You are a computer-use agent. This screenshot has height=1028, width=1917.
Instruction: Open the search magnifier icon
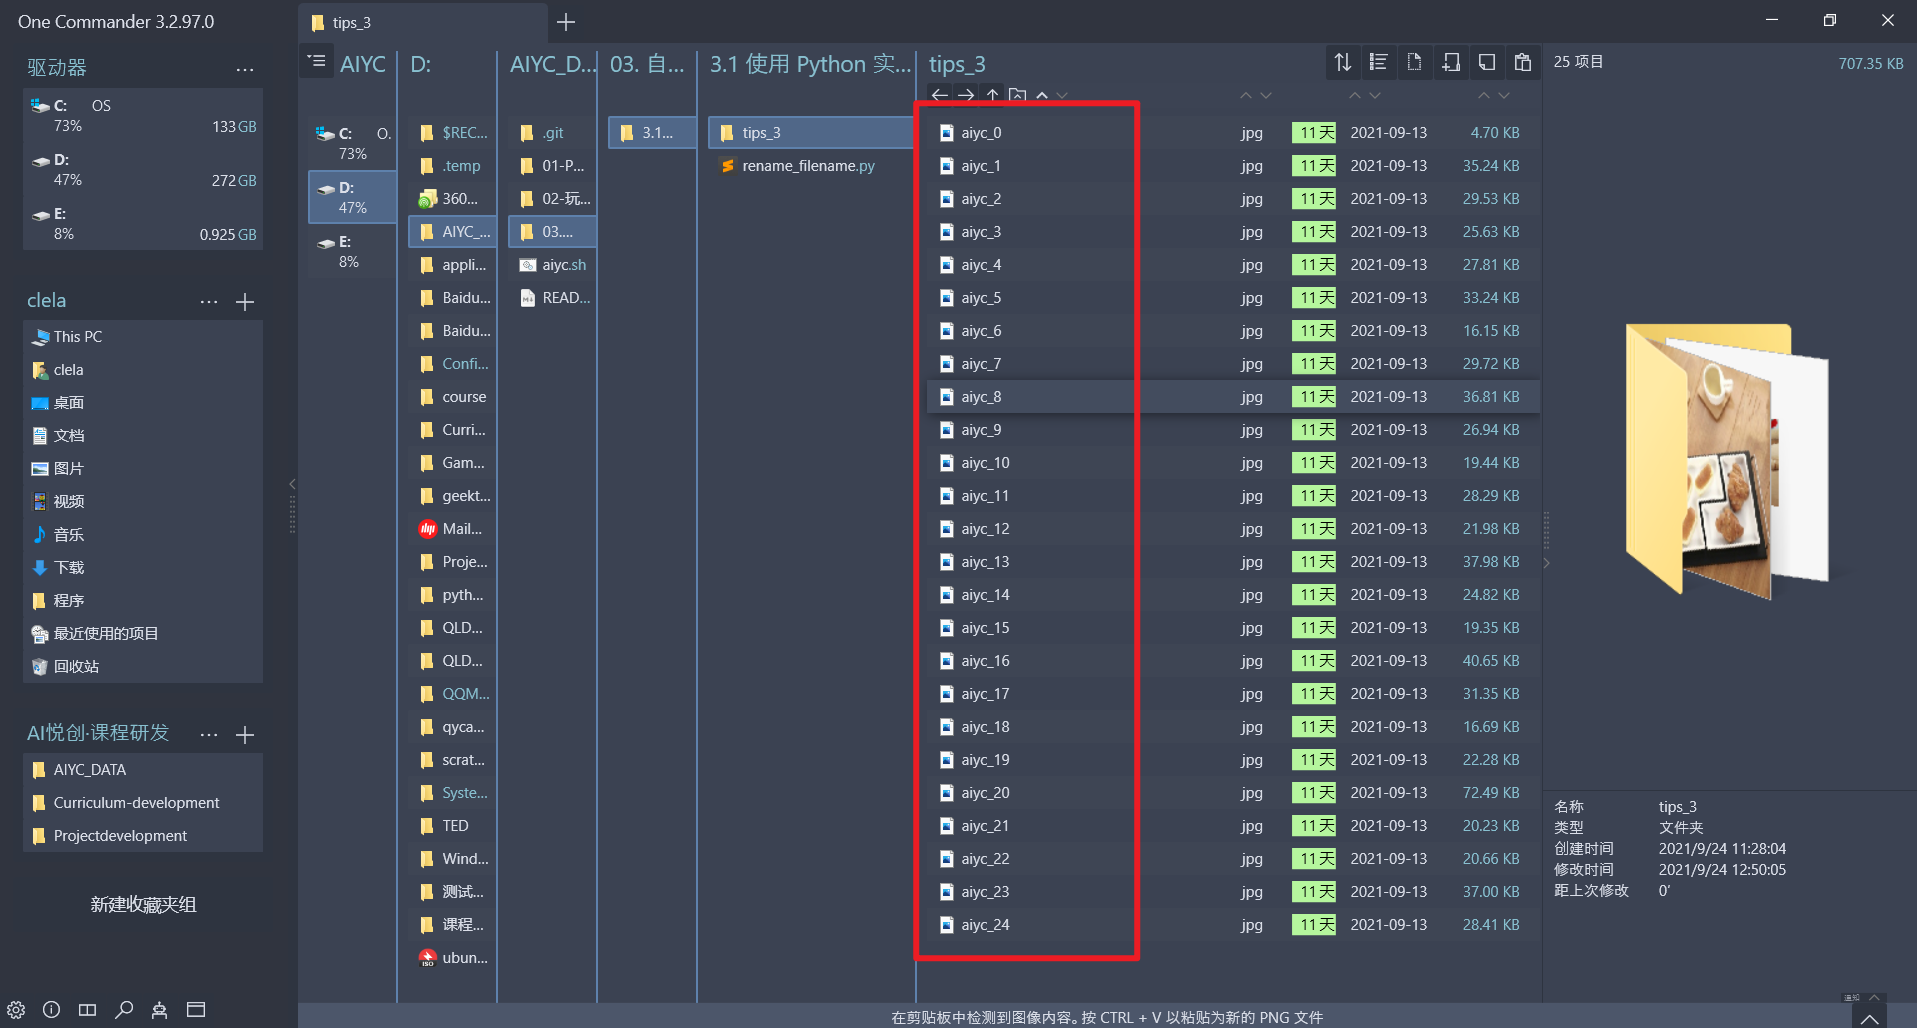click(124, 1010)
